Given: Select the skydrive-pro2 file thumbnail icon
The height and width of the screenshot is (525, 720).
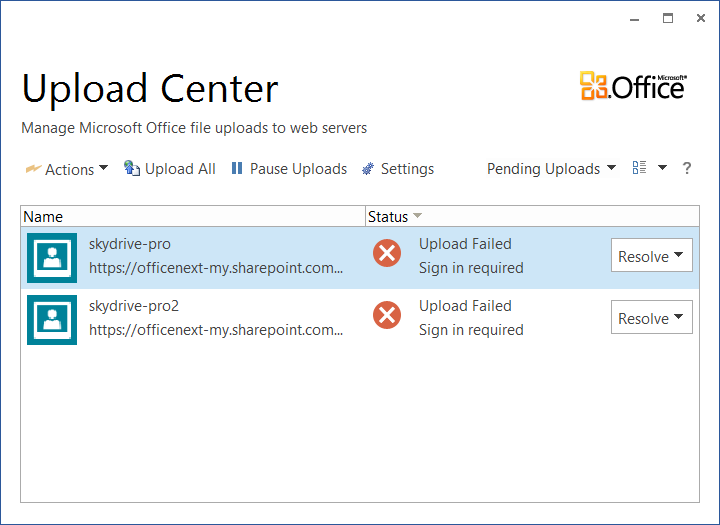Looking at the screenshot, I should point(52,320).
